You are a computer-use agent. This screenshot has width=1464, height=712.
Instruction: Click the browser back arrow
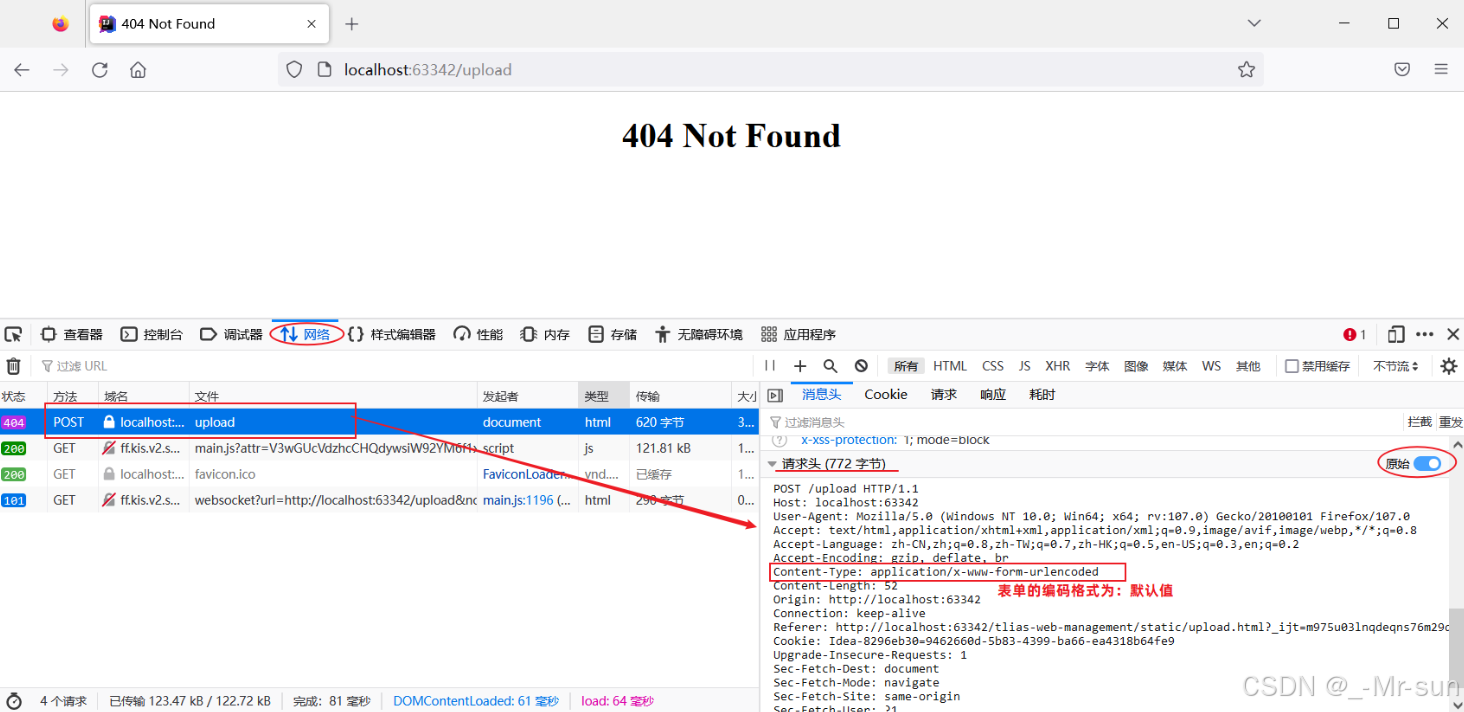(22, 70)
